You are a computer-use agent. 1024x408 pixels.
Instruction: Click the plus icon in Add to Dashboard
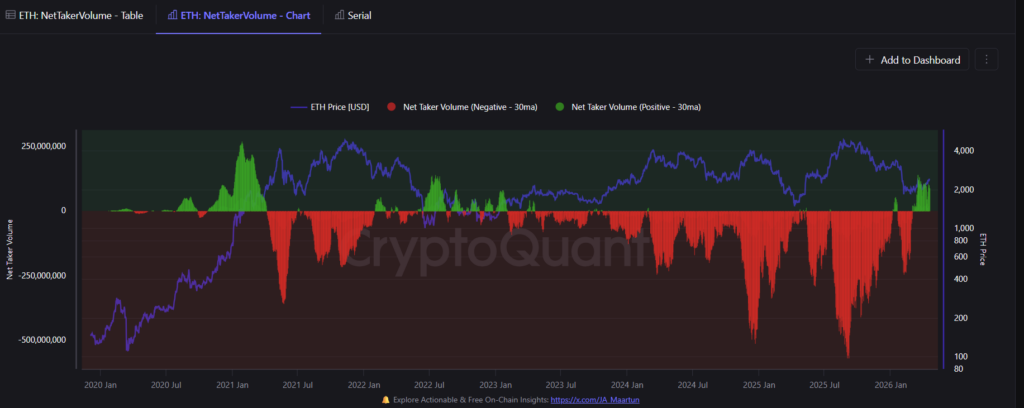point(869,60)
